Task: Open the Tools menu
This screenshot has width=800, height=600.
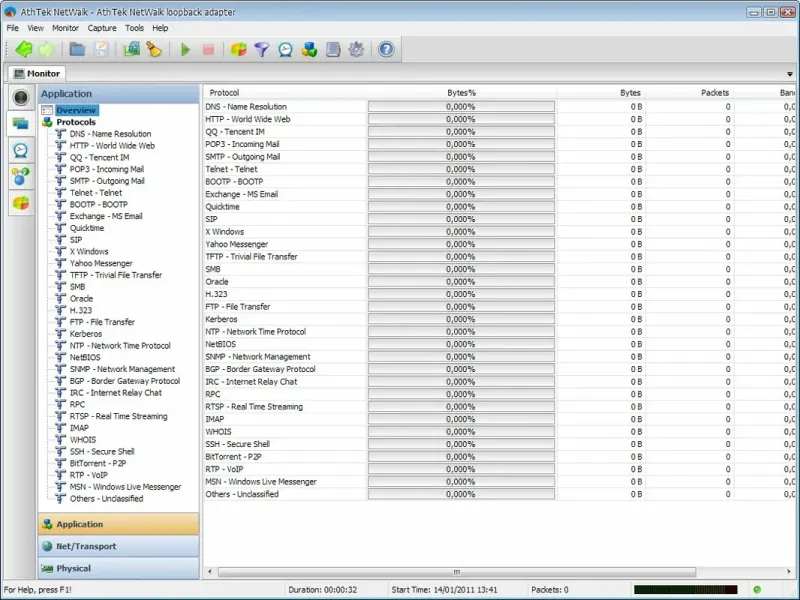Action: pos(134,28)
